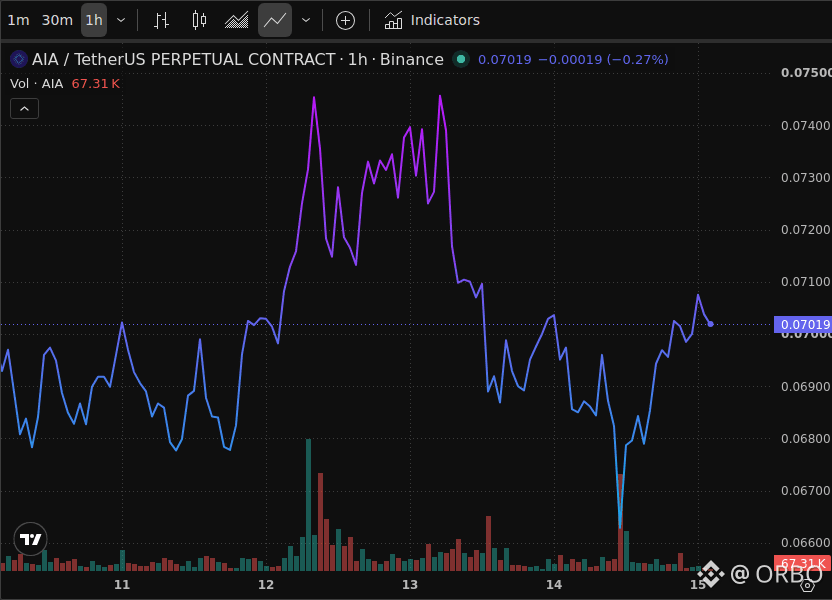Open the Indicators menu

432,20
